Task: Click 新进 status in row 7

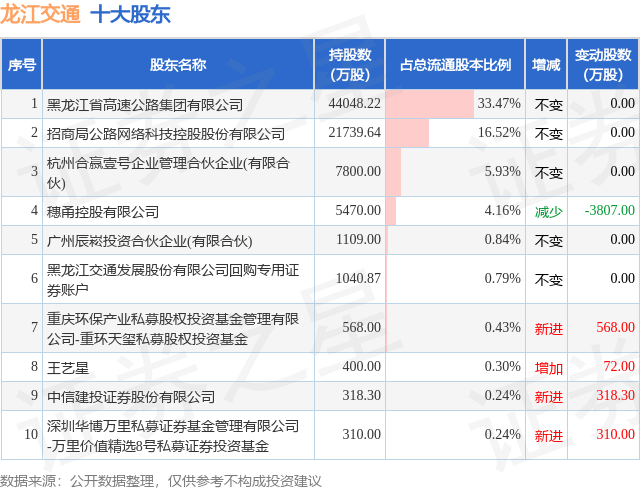Action: [549, 329]
